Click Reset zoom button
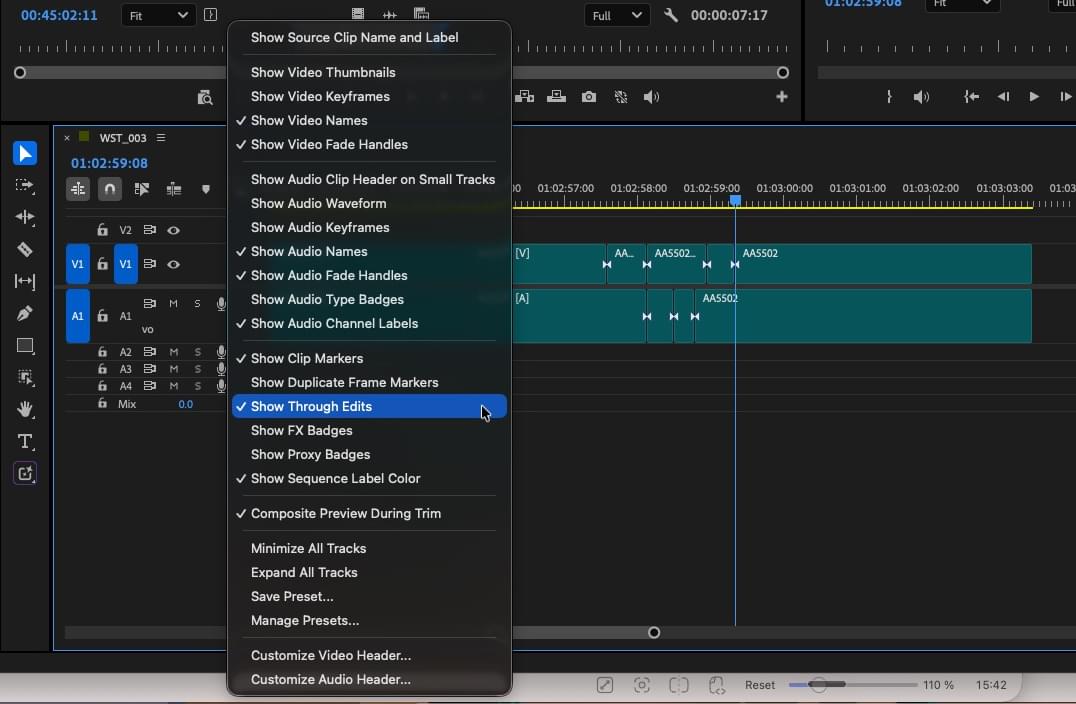This screenshot has width=1076, height=704. coord(760,685)
